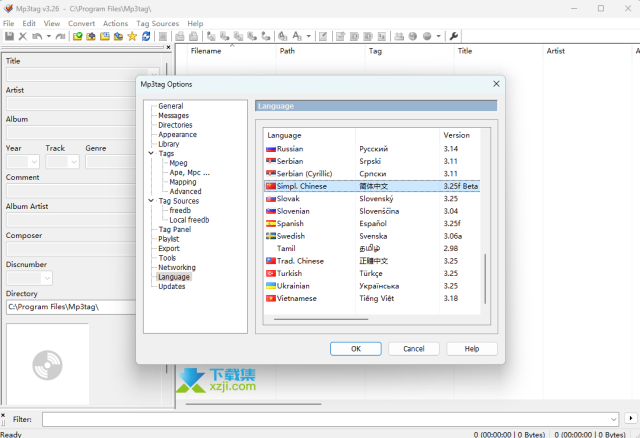Click the Undo arrow toolbar icon
This screenshot has width=640, height=438.
[37, 36]
